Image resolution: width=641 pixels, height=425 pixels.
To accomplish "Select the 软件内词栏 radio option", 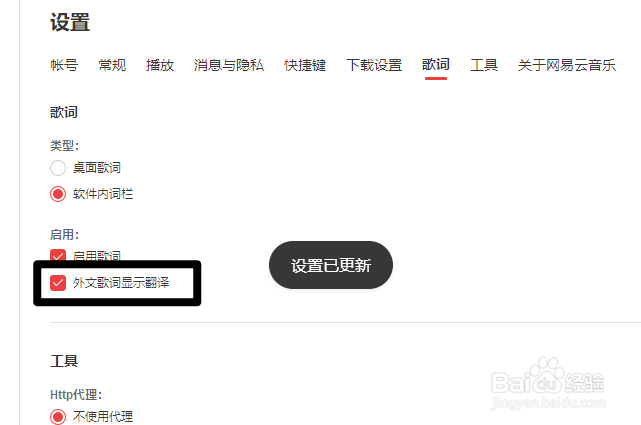I will 58,194.
